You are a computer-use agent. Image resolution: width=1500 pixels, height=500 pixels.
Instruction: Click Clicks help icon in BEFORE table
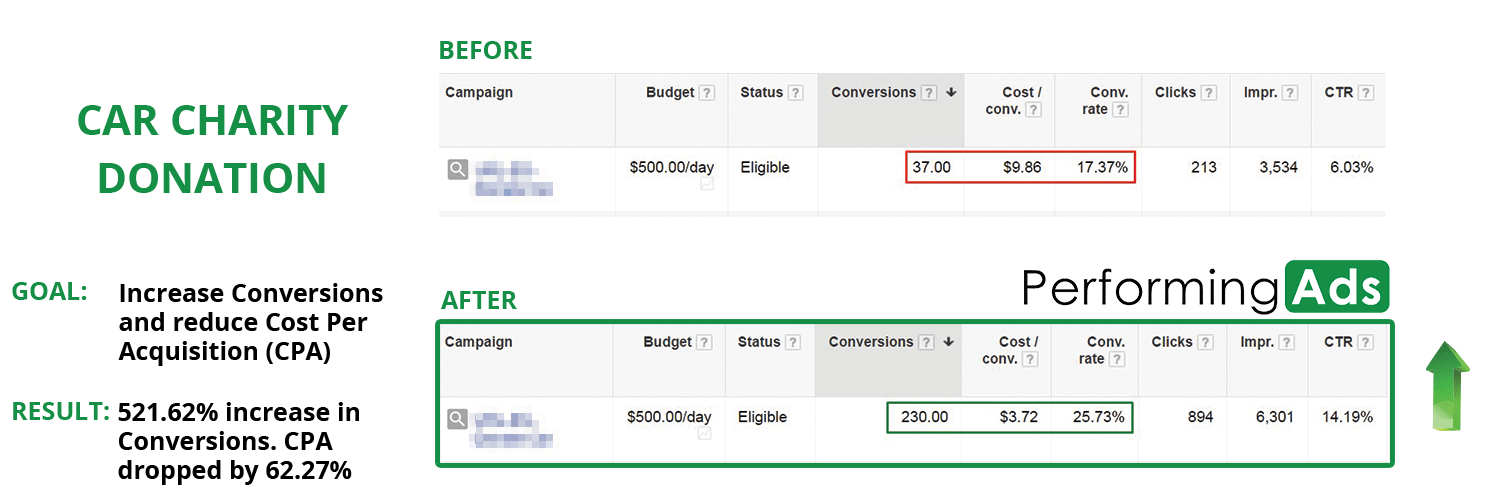(x=1209, y=93)
